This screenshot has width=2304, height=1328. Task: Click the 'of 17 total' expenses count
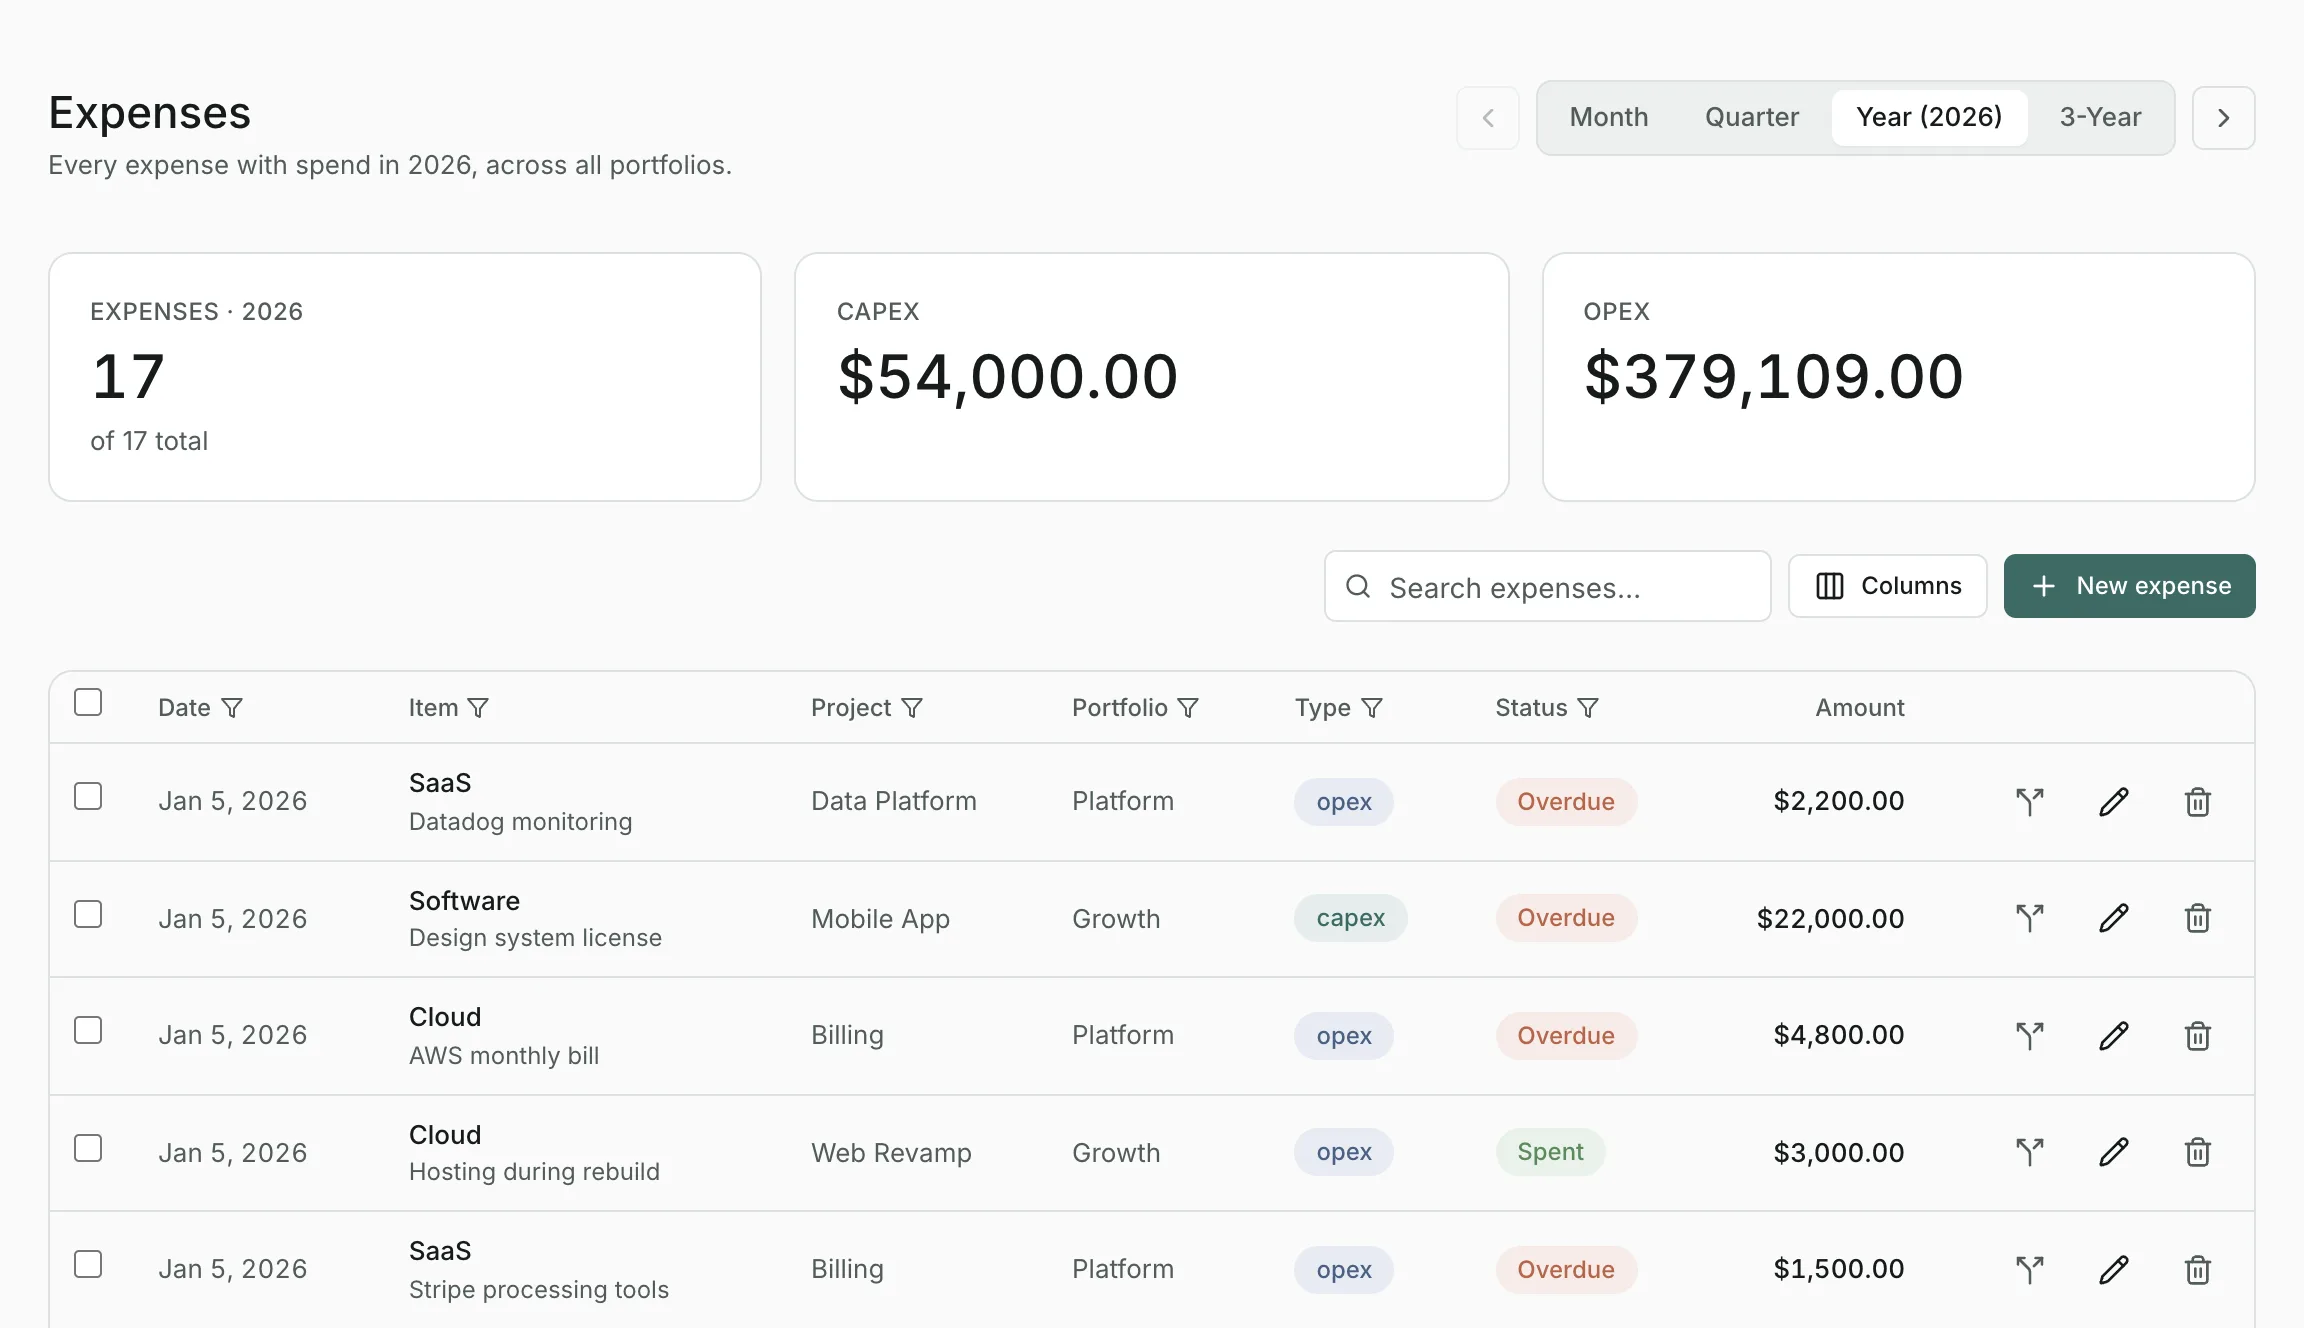click(x=149, y=441)
